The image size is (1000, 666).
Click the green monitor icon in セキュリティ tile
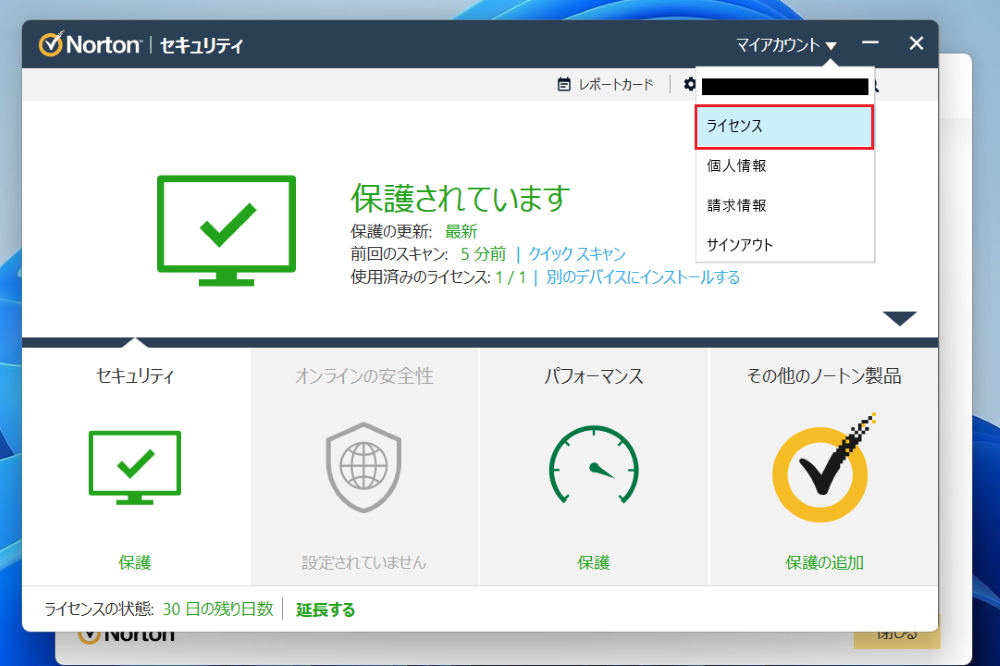[x=135, y=468]
